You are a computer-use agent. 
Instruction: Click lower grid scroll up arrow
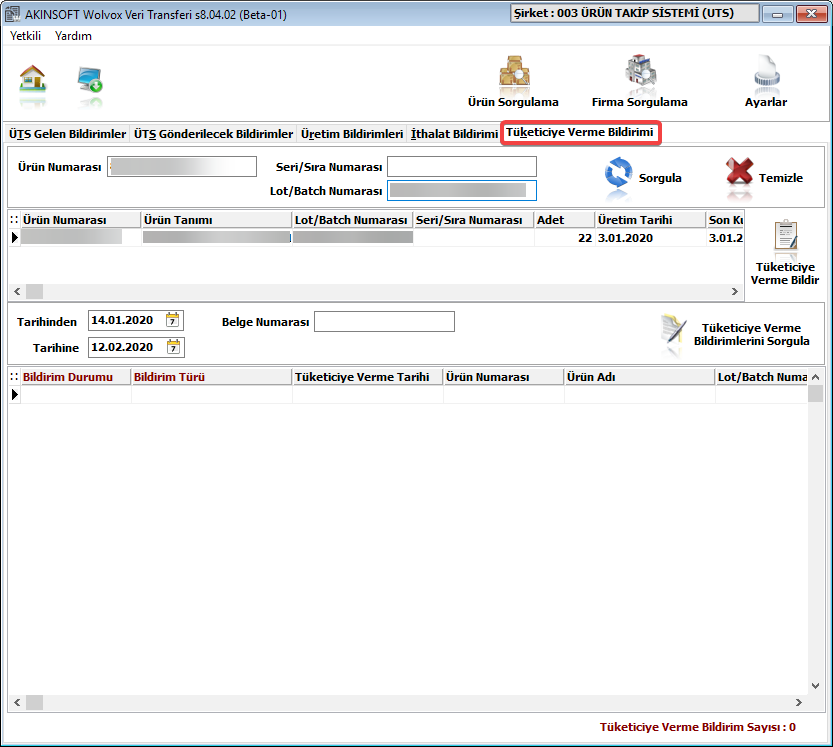[x=815, y=377]
